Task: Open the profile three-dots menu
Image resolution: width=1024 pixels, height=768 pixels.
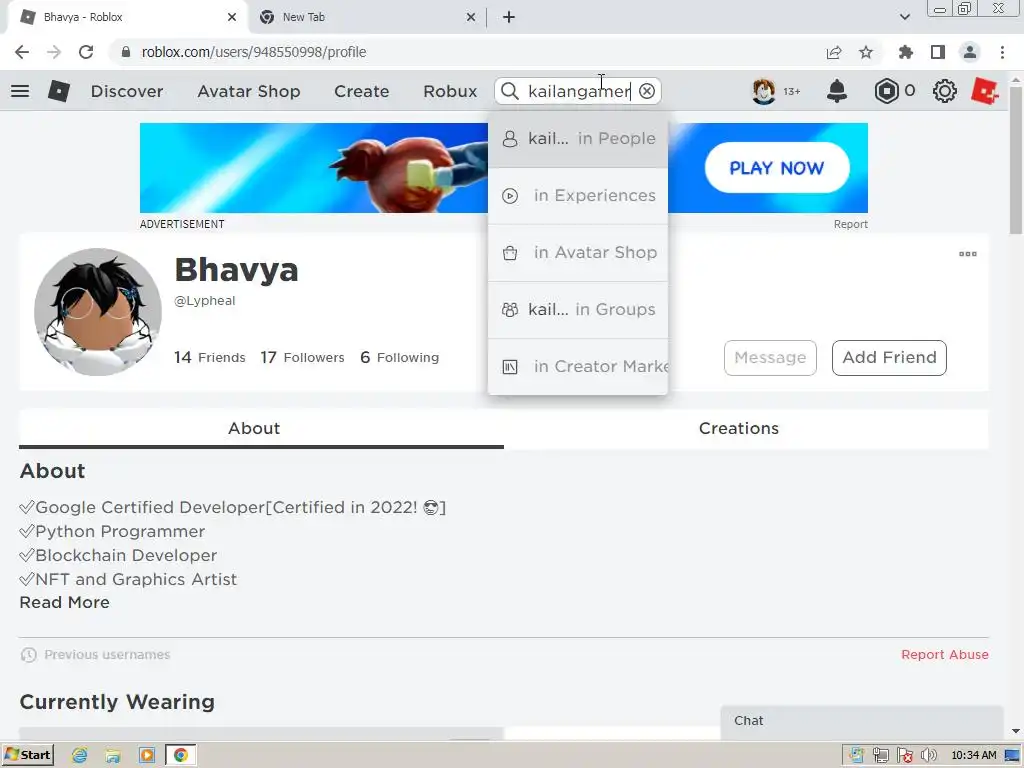Action: pos(968,254)
